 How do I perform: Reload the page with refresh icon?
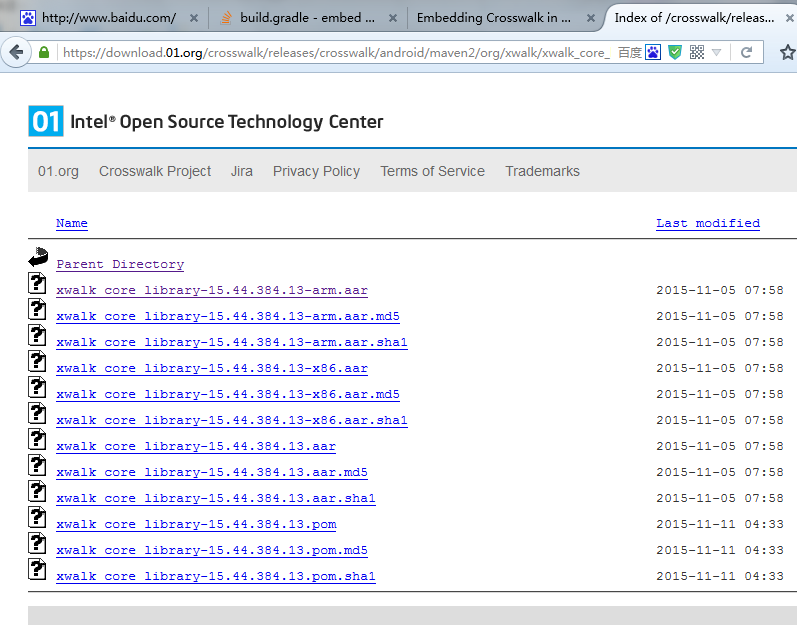[x=746, y=52]
